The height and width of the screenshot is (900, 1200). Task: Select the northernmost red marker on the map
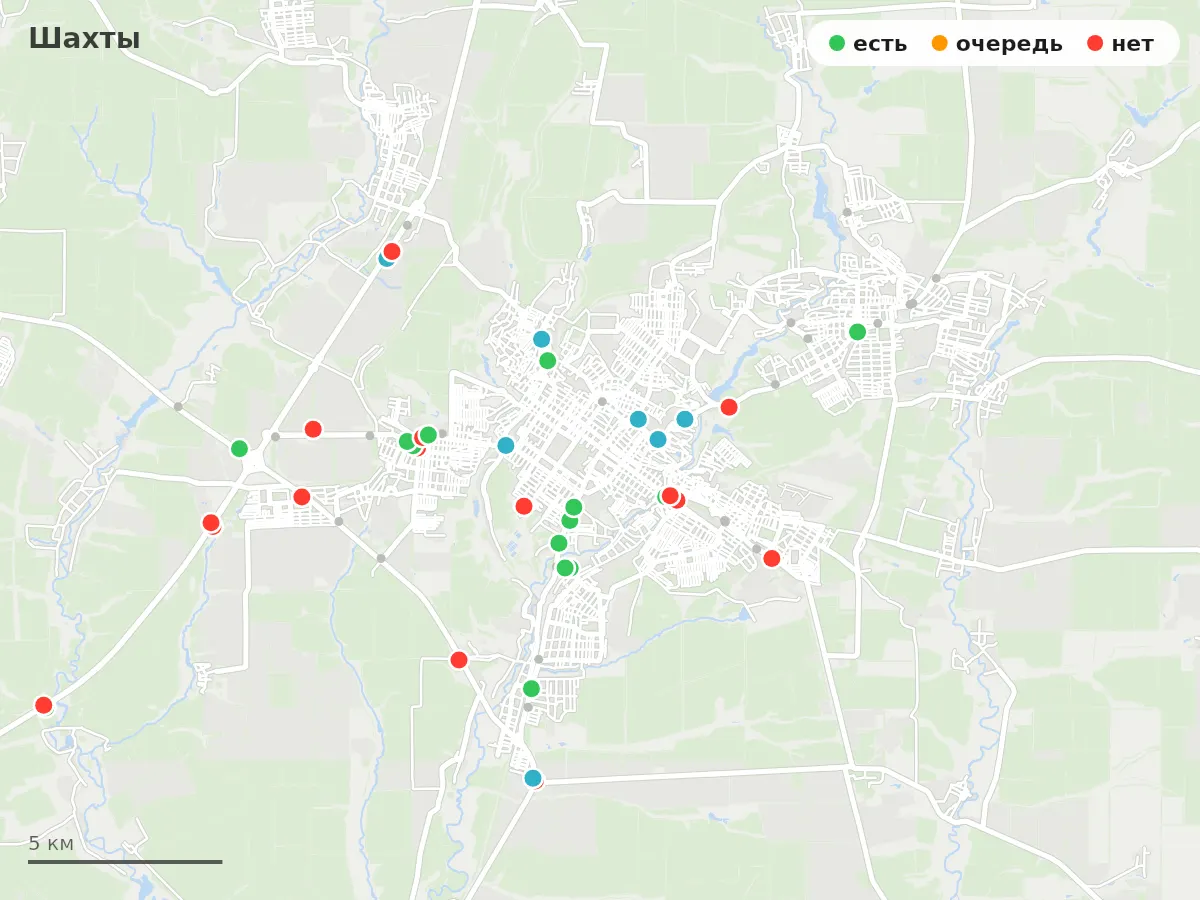[x=392, y=251]
